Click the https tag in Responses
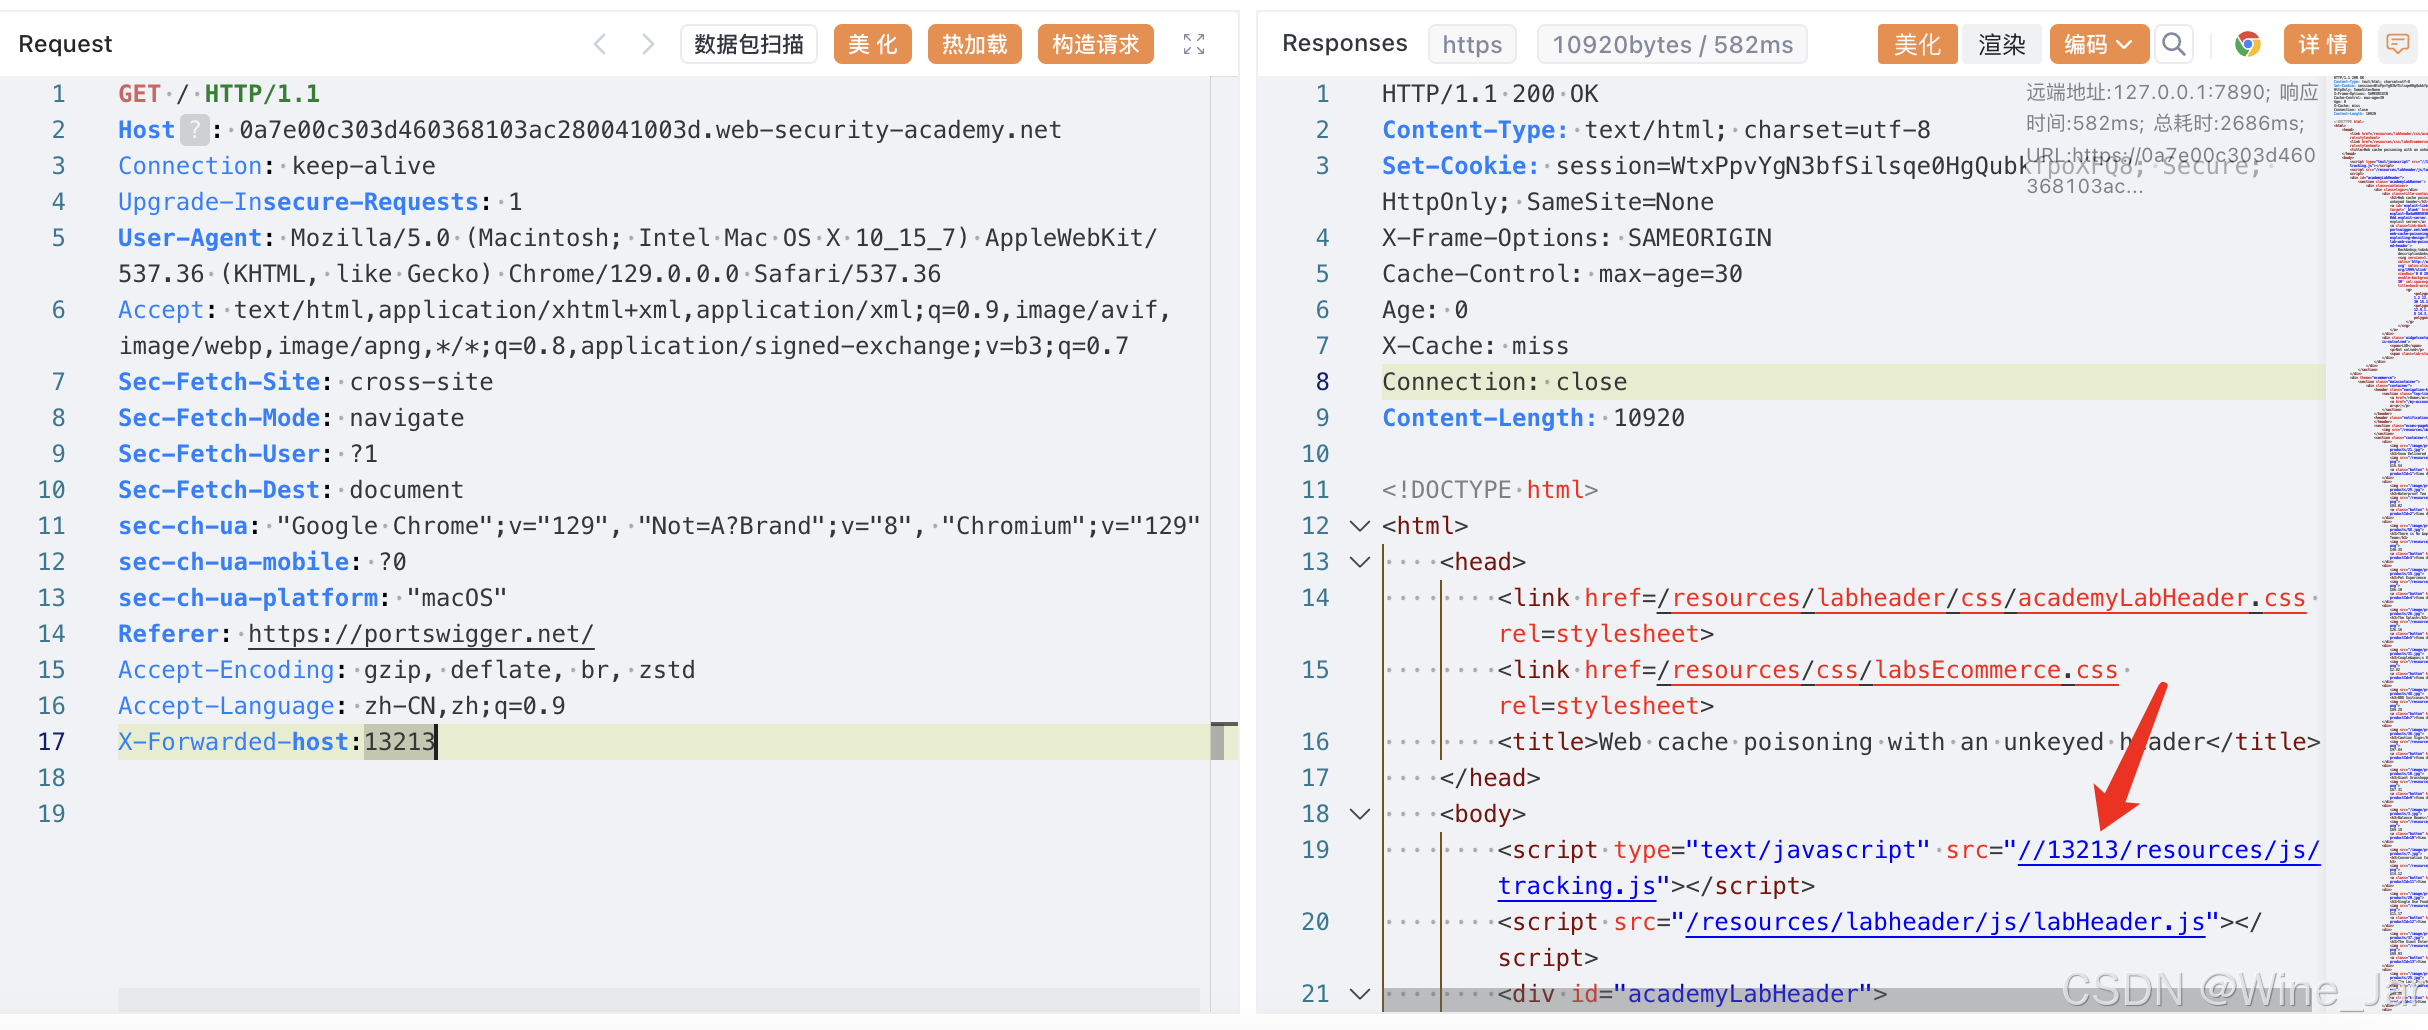 1473,44
